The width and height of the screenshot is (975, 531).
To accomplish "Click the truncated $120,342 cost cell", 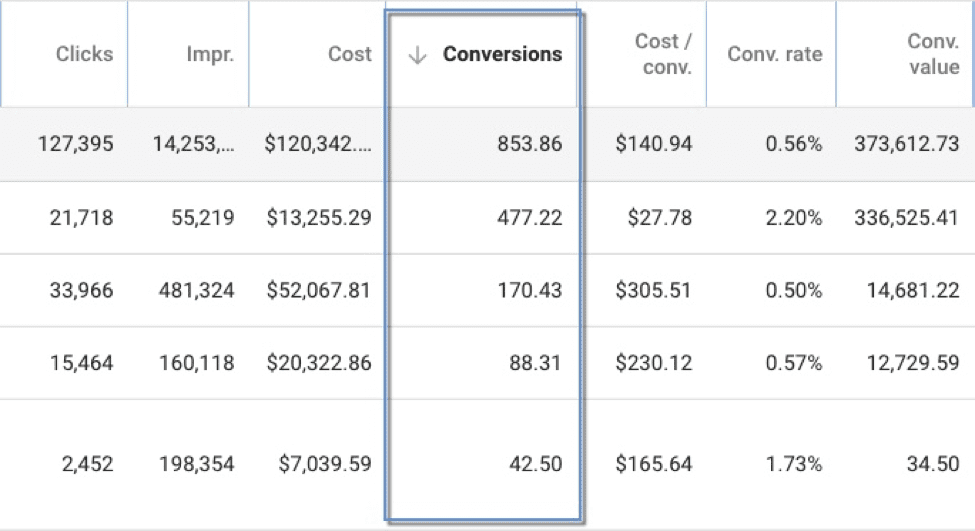I will (x=318, y=144).
